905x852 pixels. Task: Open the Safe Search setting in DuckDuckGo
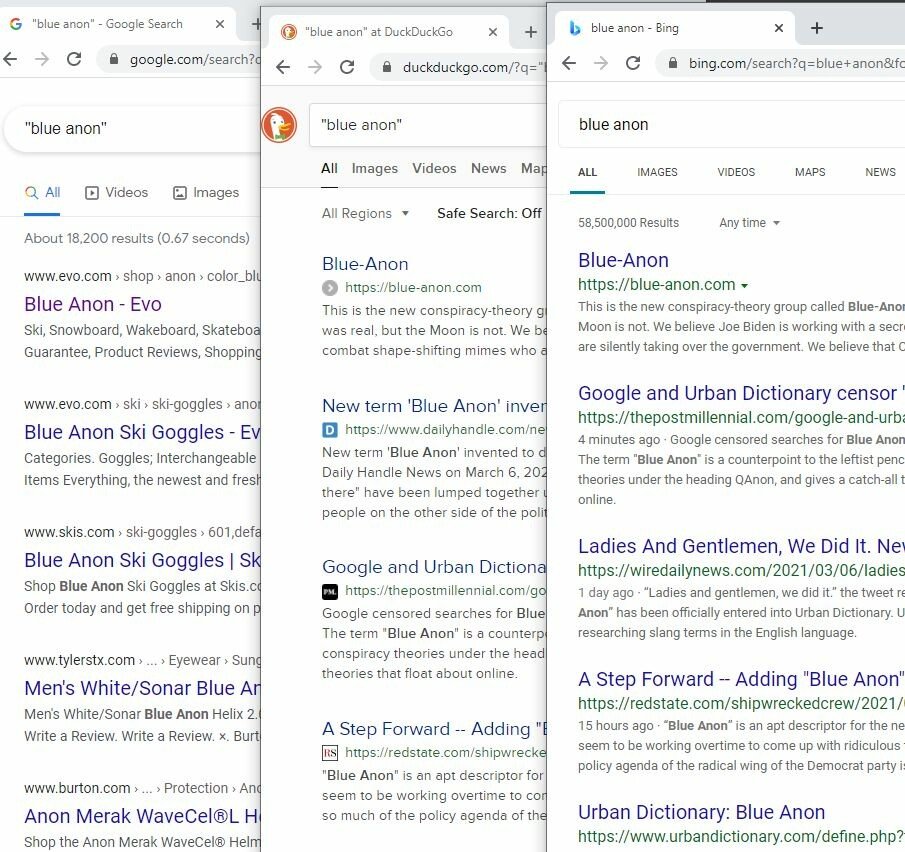(489, 214)
